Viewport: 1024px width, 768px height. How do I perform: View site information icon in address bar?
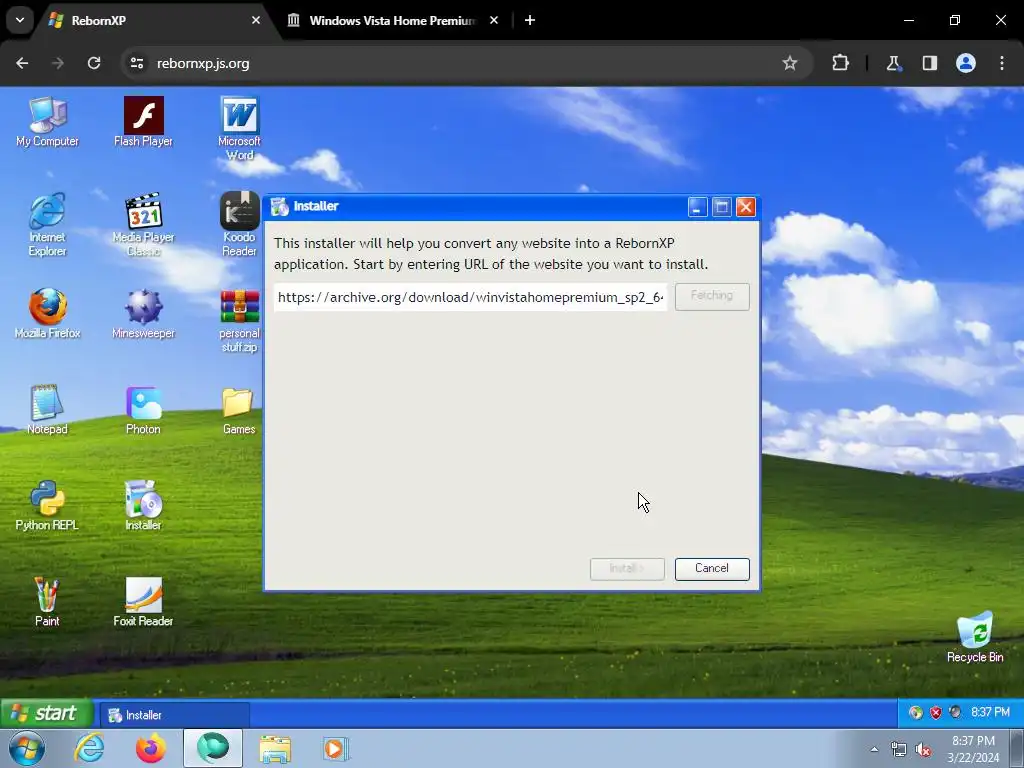(136, 63)
